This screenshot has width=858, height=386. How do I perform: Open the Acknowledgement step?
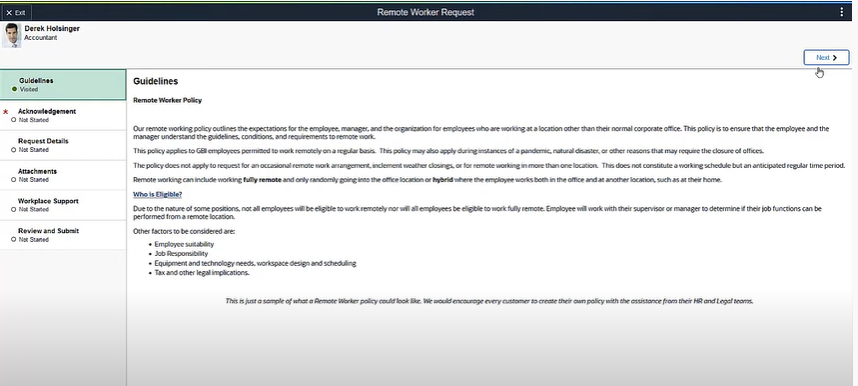click(x=63, y=115)
